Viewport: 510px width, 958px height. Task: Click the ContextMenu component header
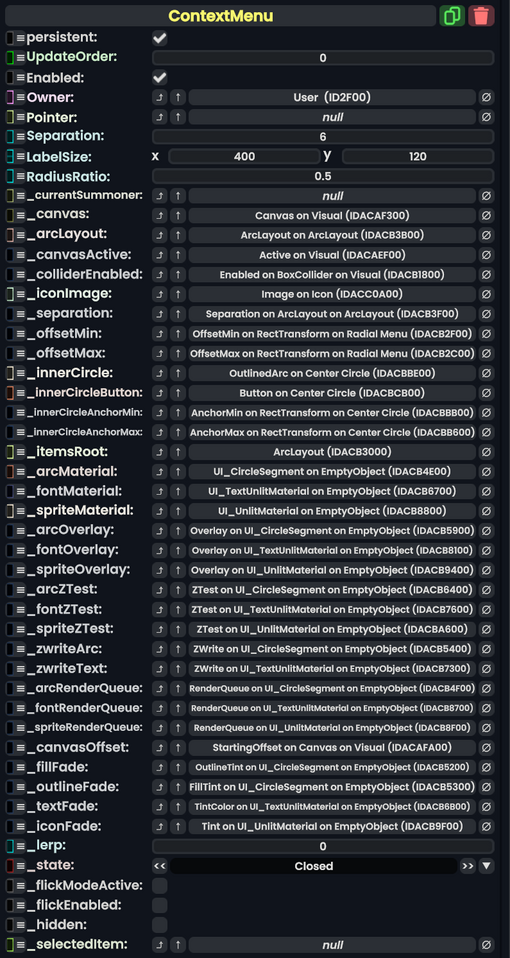pos(221,16)
